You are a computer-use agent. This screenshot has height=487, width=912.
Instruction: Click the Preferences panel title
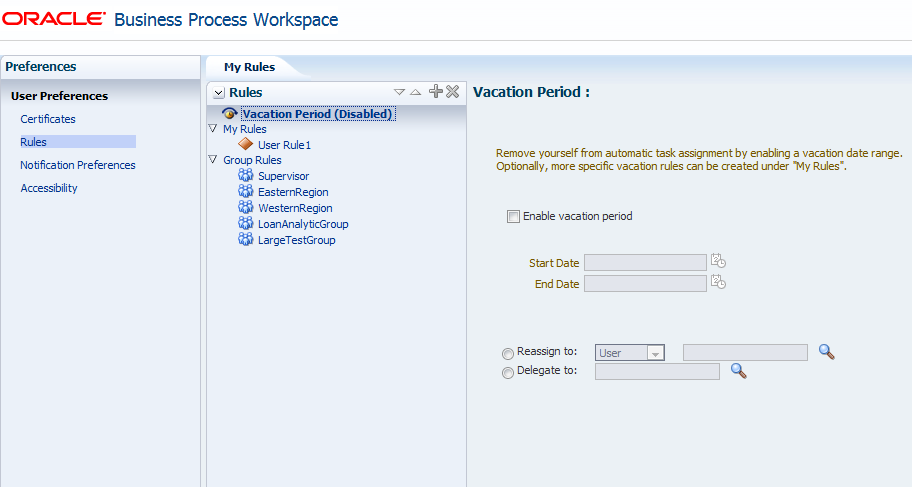41,66
